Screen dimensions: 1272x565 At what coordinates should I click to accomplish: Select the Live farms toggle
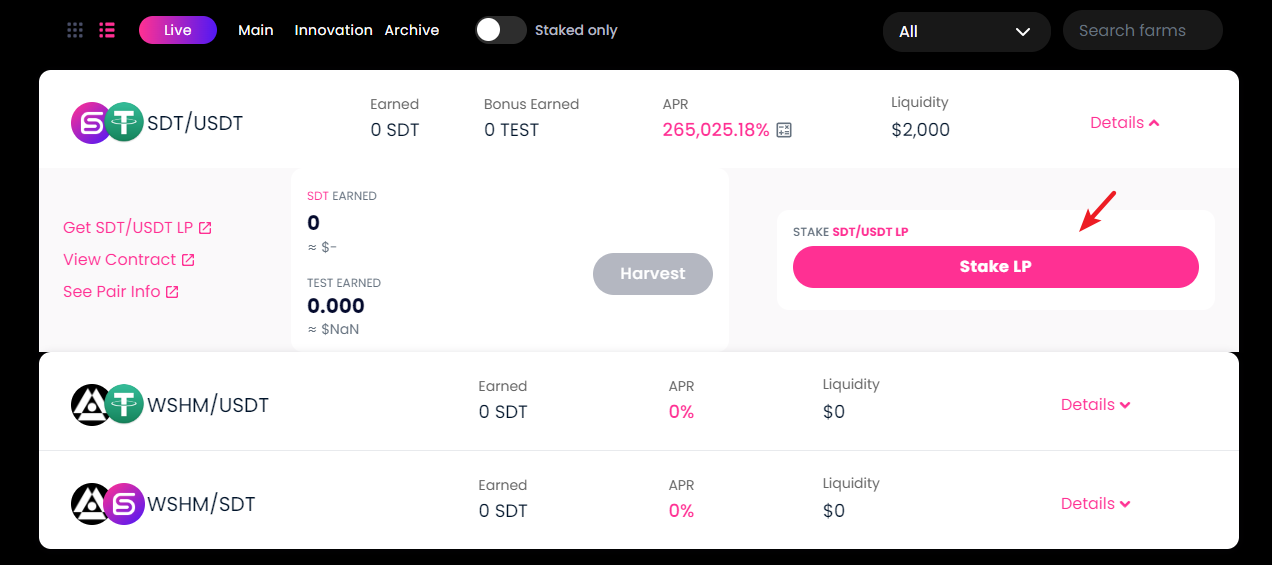pos(178,30)
